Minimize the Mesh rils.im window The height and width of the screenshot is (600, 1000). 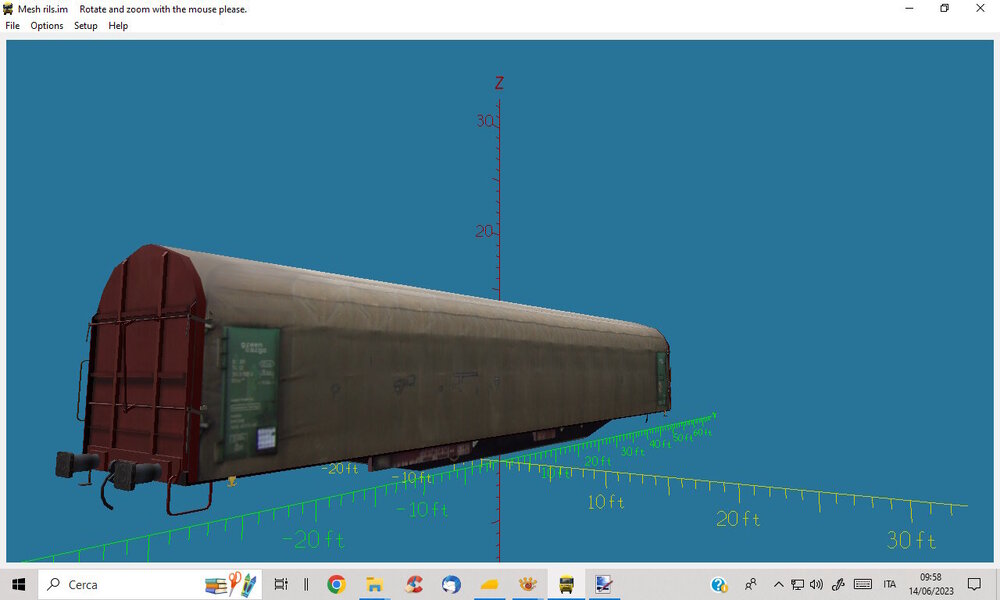coord(909,8)
